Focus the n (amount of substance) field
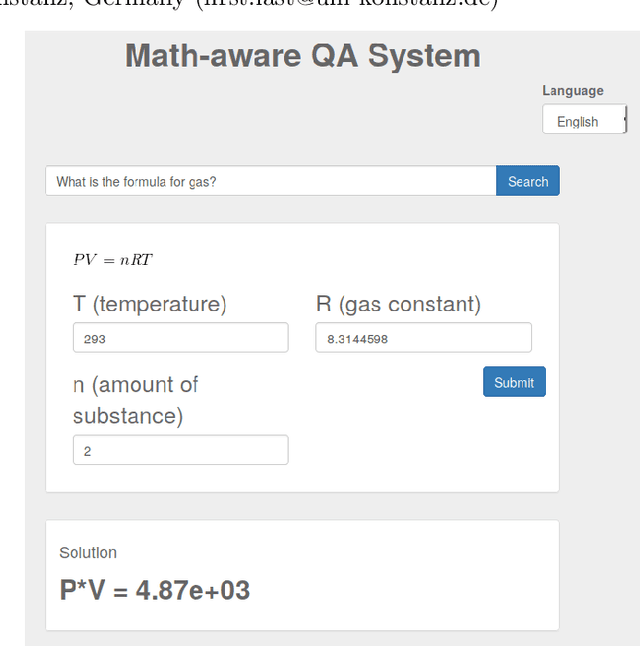Image resolution: width=640 pixels, height=646 pixels. point(180,450)
